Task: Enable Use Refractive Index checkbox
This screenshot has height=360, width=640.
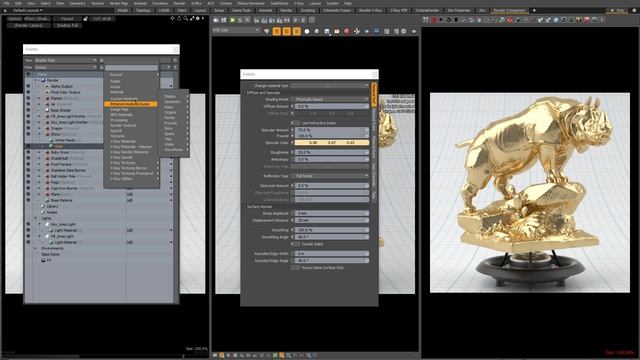Action: pos(298,123)
